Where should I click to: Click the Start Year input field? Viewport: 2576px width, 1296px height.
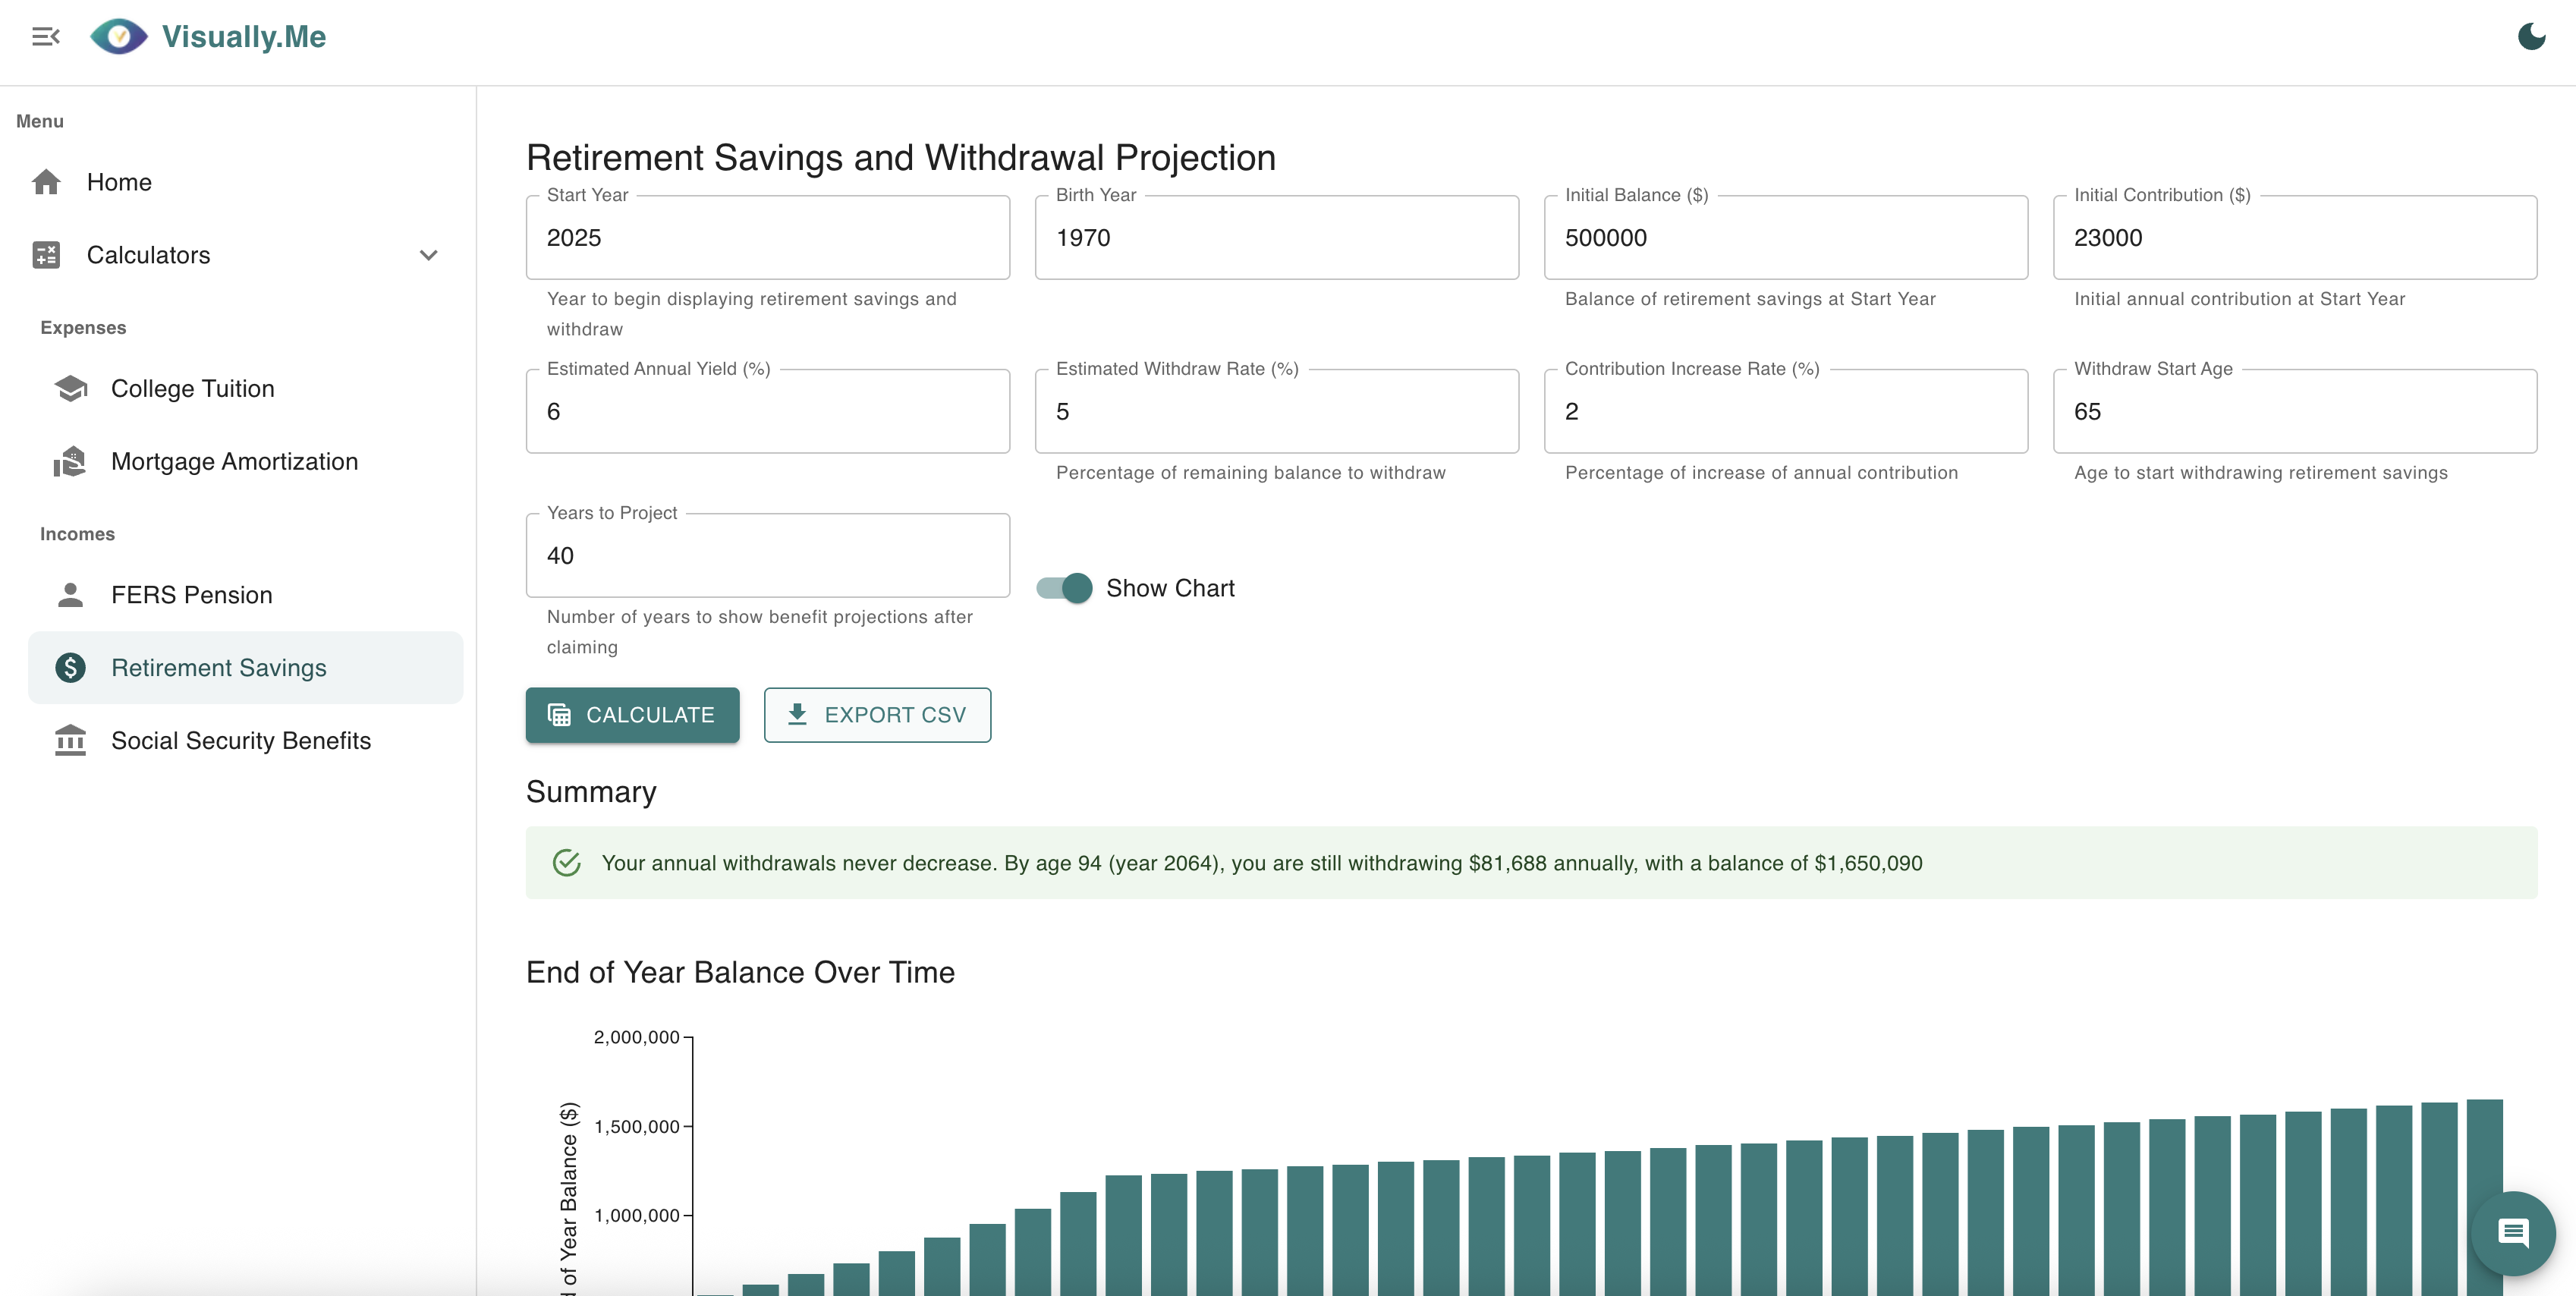(767, 238)
